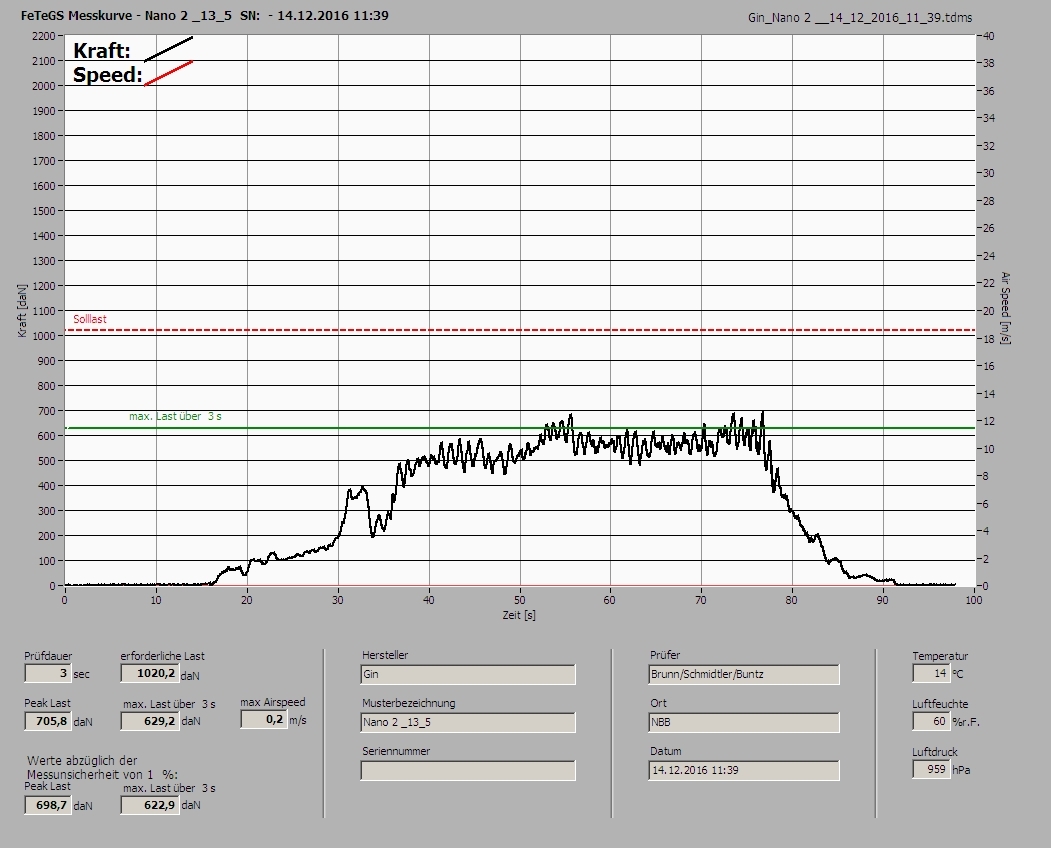Click the Prüfer label
The width and height of the screenshot is (1051, 848).
(x=665, y=655)
